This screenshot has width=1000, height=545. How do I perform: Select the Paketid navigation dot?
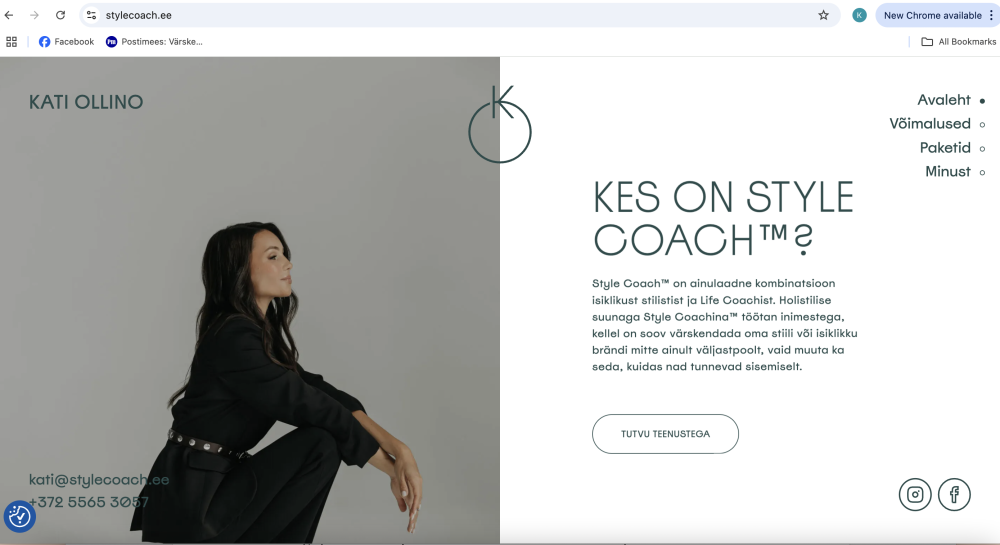pyautogui.click(x=982, y=149)
